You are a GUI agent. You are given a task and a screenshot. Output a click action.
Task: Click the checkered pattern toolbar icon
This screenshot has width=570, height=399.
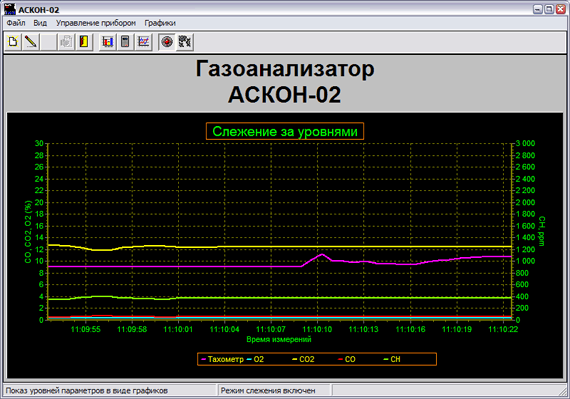(x=185, y=42)
